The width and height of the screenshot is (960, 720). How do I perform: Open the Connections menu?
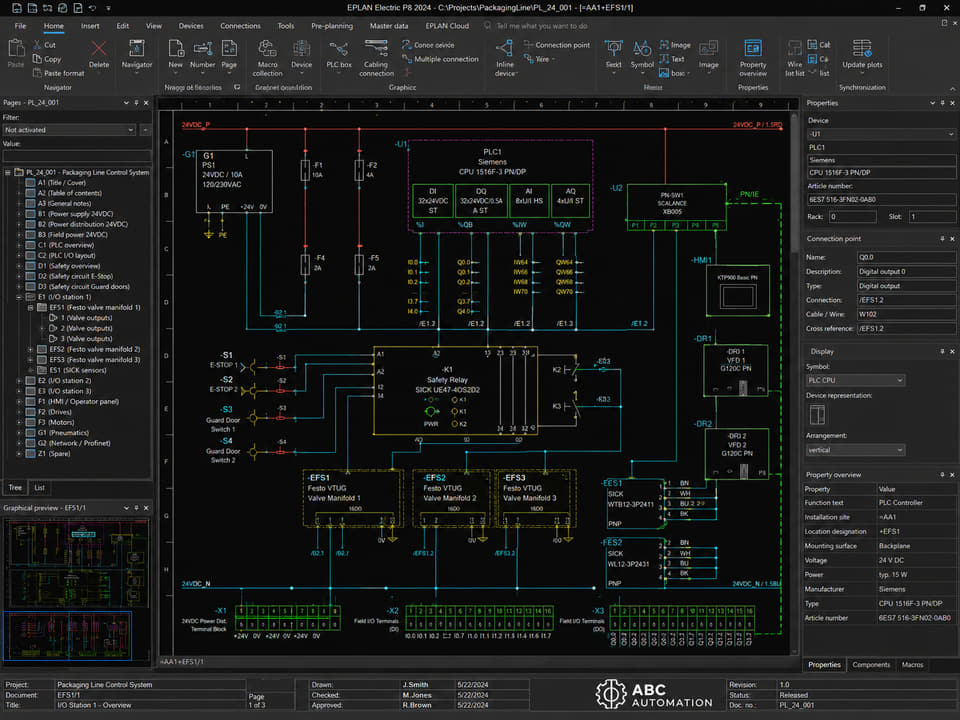click(240, 26)
